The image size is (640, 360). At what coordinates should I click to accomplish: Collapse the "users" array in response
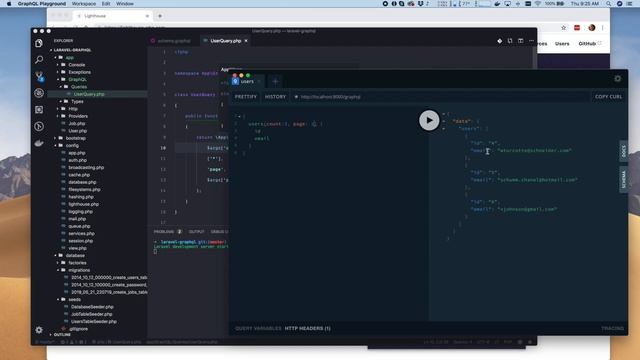pos(444,129)
